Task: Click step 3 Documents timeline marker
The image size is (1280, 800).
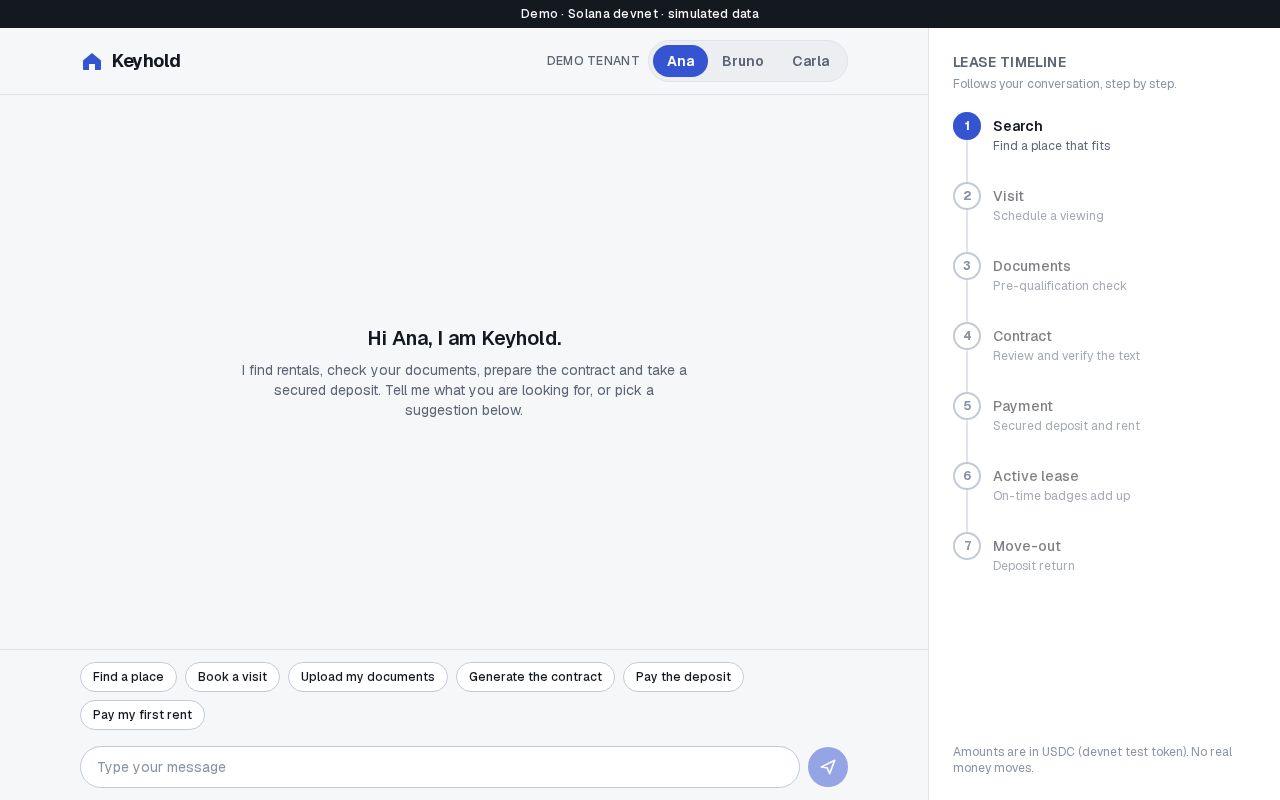Action: click(x=967, y=266)
